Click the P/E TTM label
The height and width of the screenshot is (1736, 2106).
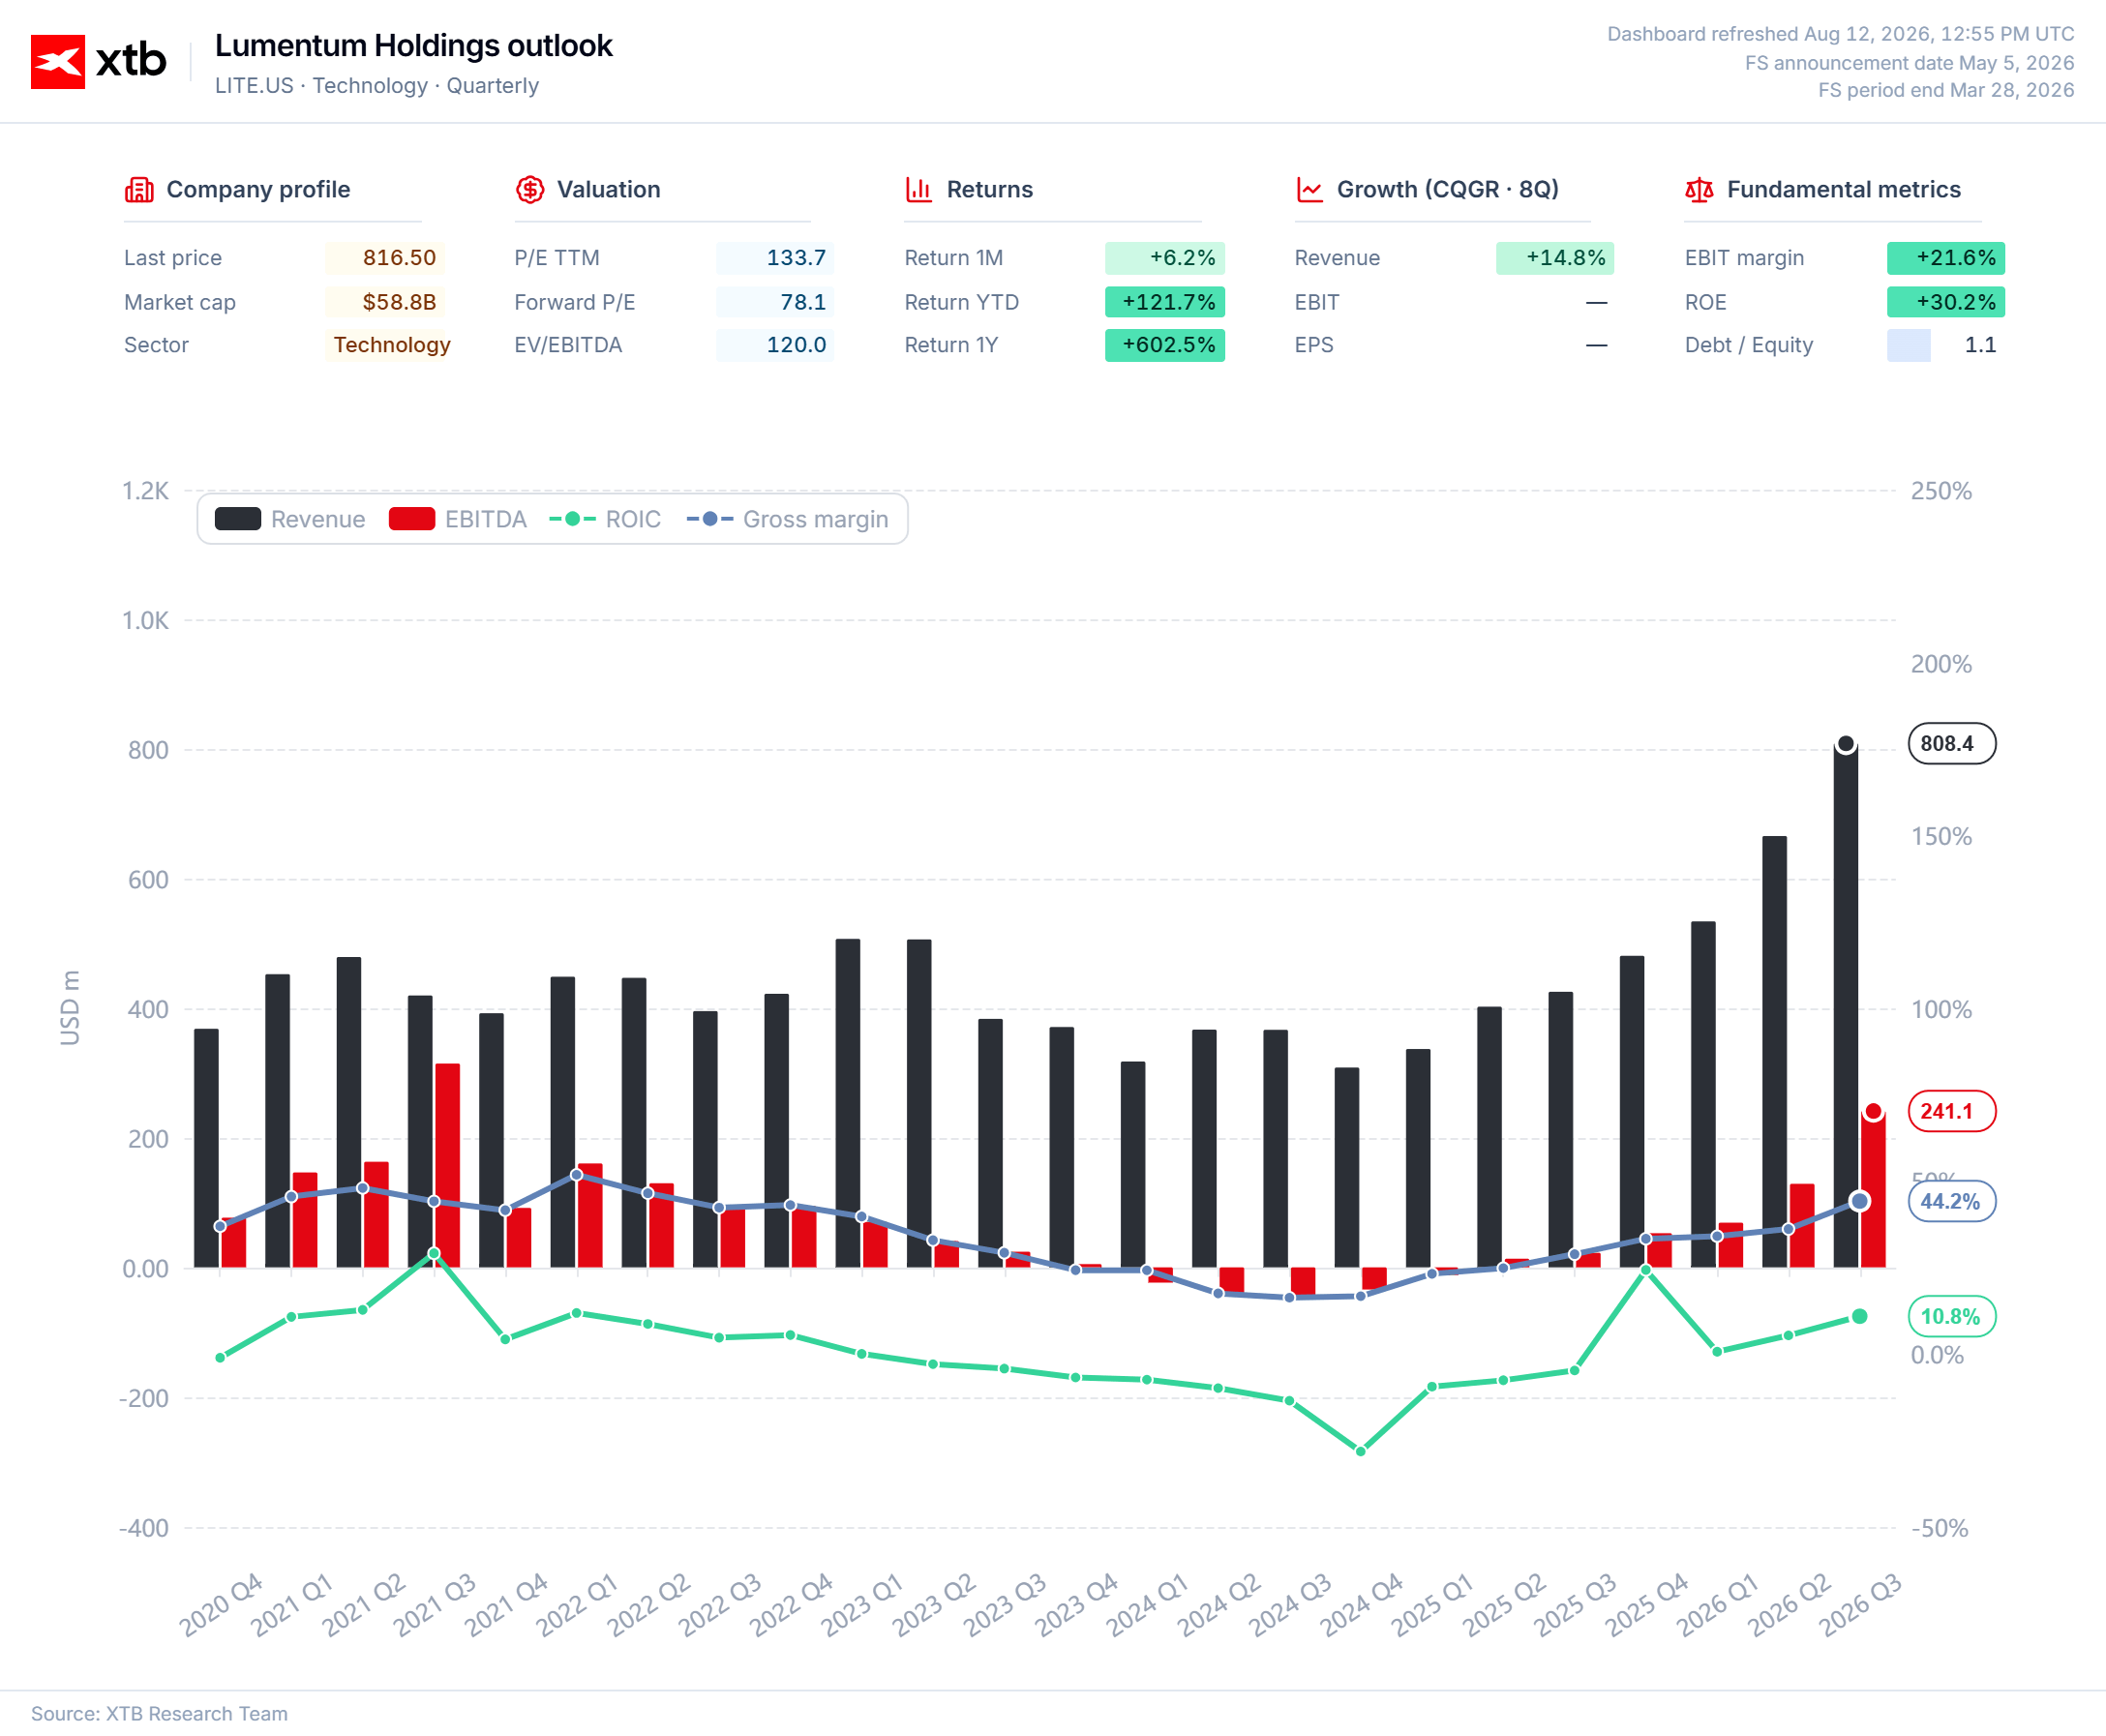click(557, 257)
